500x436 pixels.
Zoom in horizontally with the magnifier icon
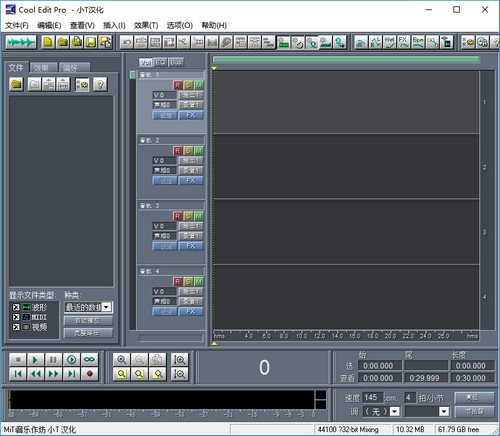[x=122, y=360]
